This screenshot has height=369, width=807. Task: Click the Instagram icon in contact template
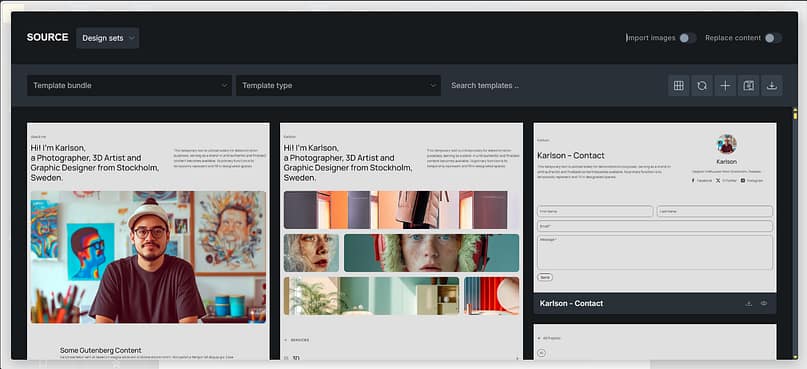coord(743,181)
